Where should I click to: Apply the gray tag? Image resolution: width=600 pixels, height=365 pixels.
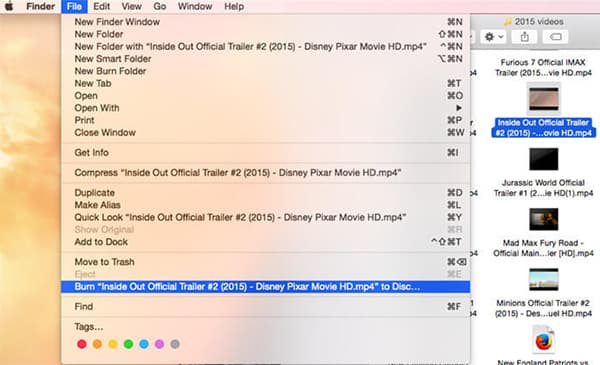175,344
